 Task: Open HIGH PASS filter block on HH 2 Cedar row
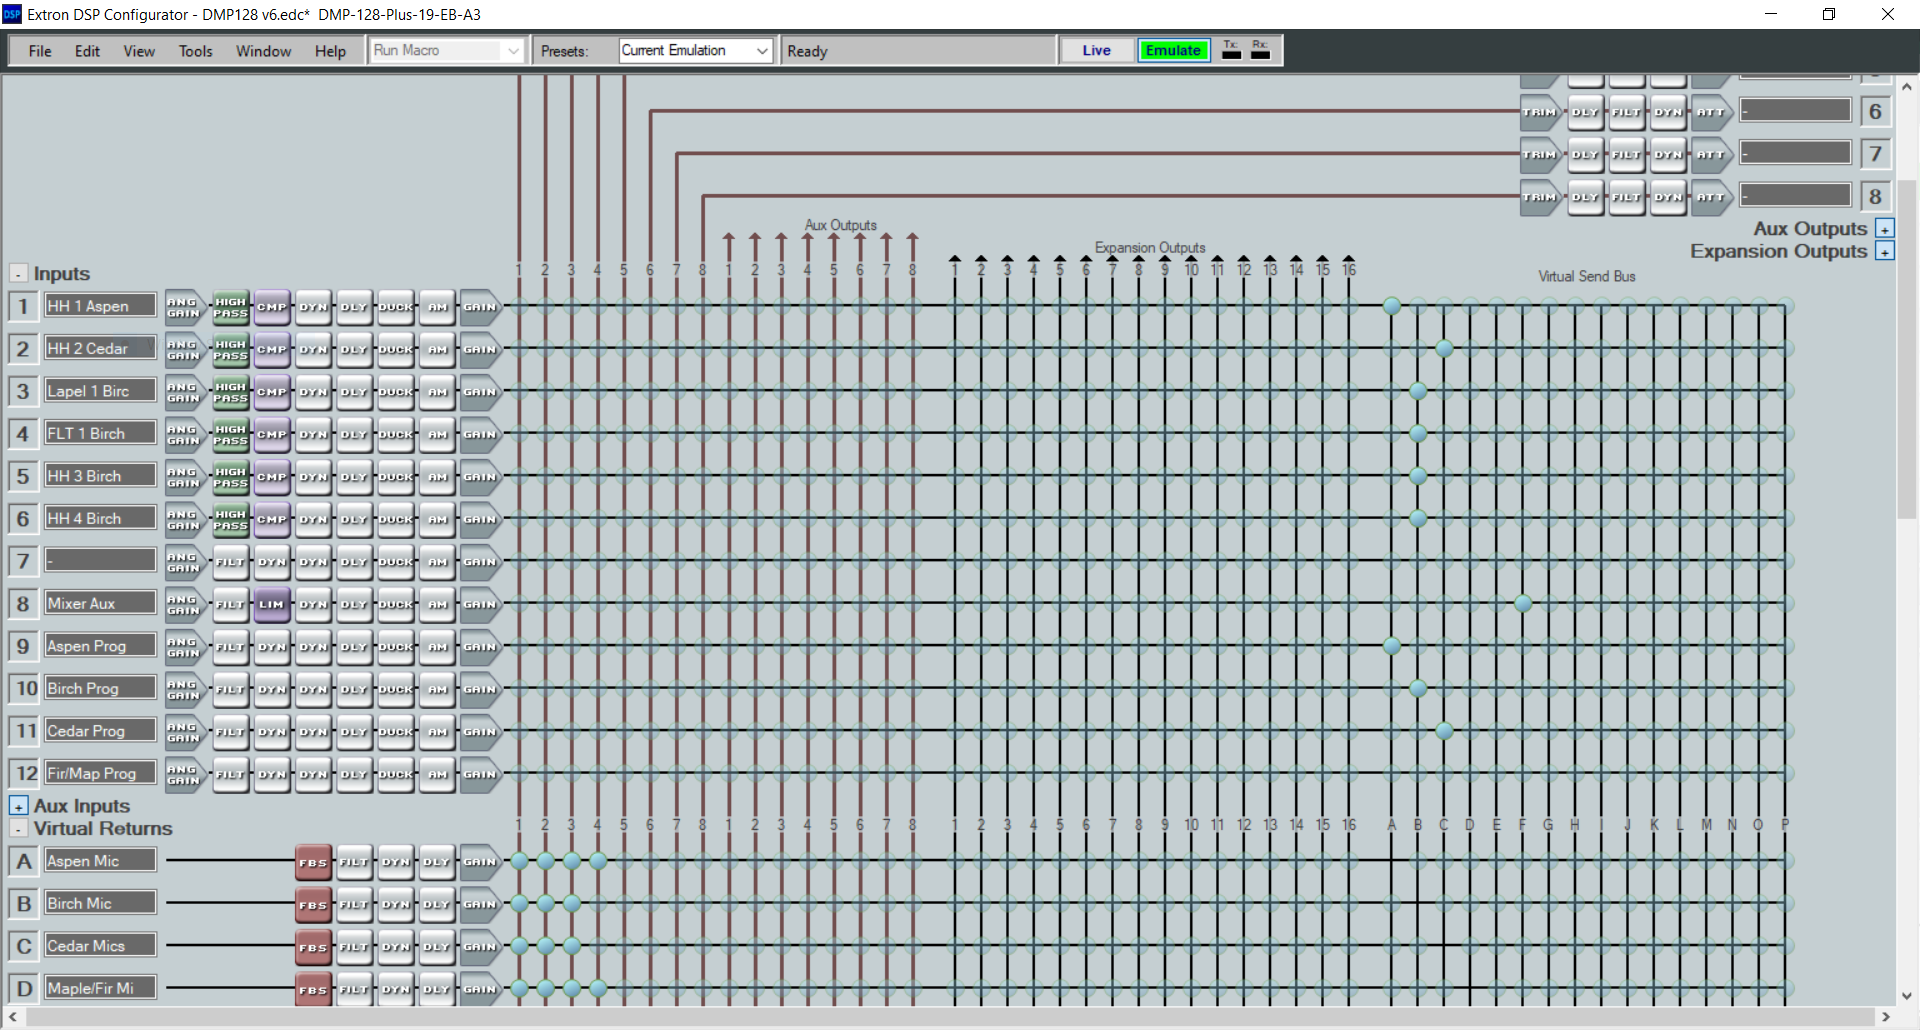click(x=230, y=350)
